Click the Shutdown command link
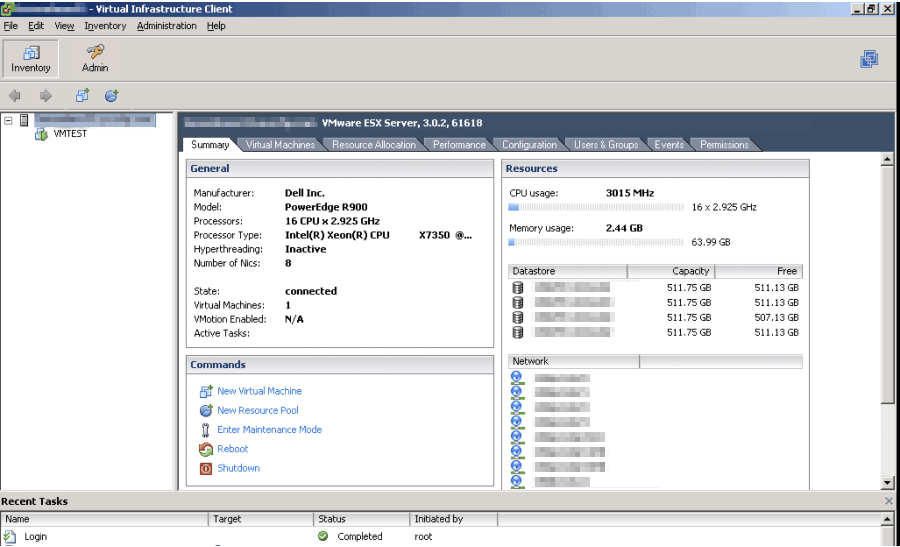The width and height of the screenshot is (900, 547). [x=238, y=468]
